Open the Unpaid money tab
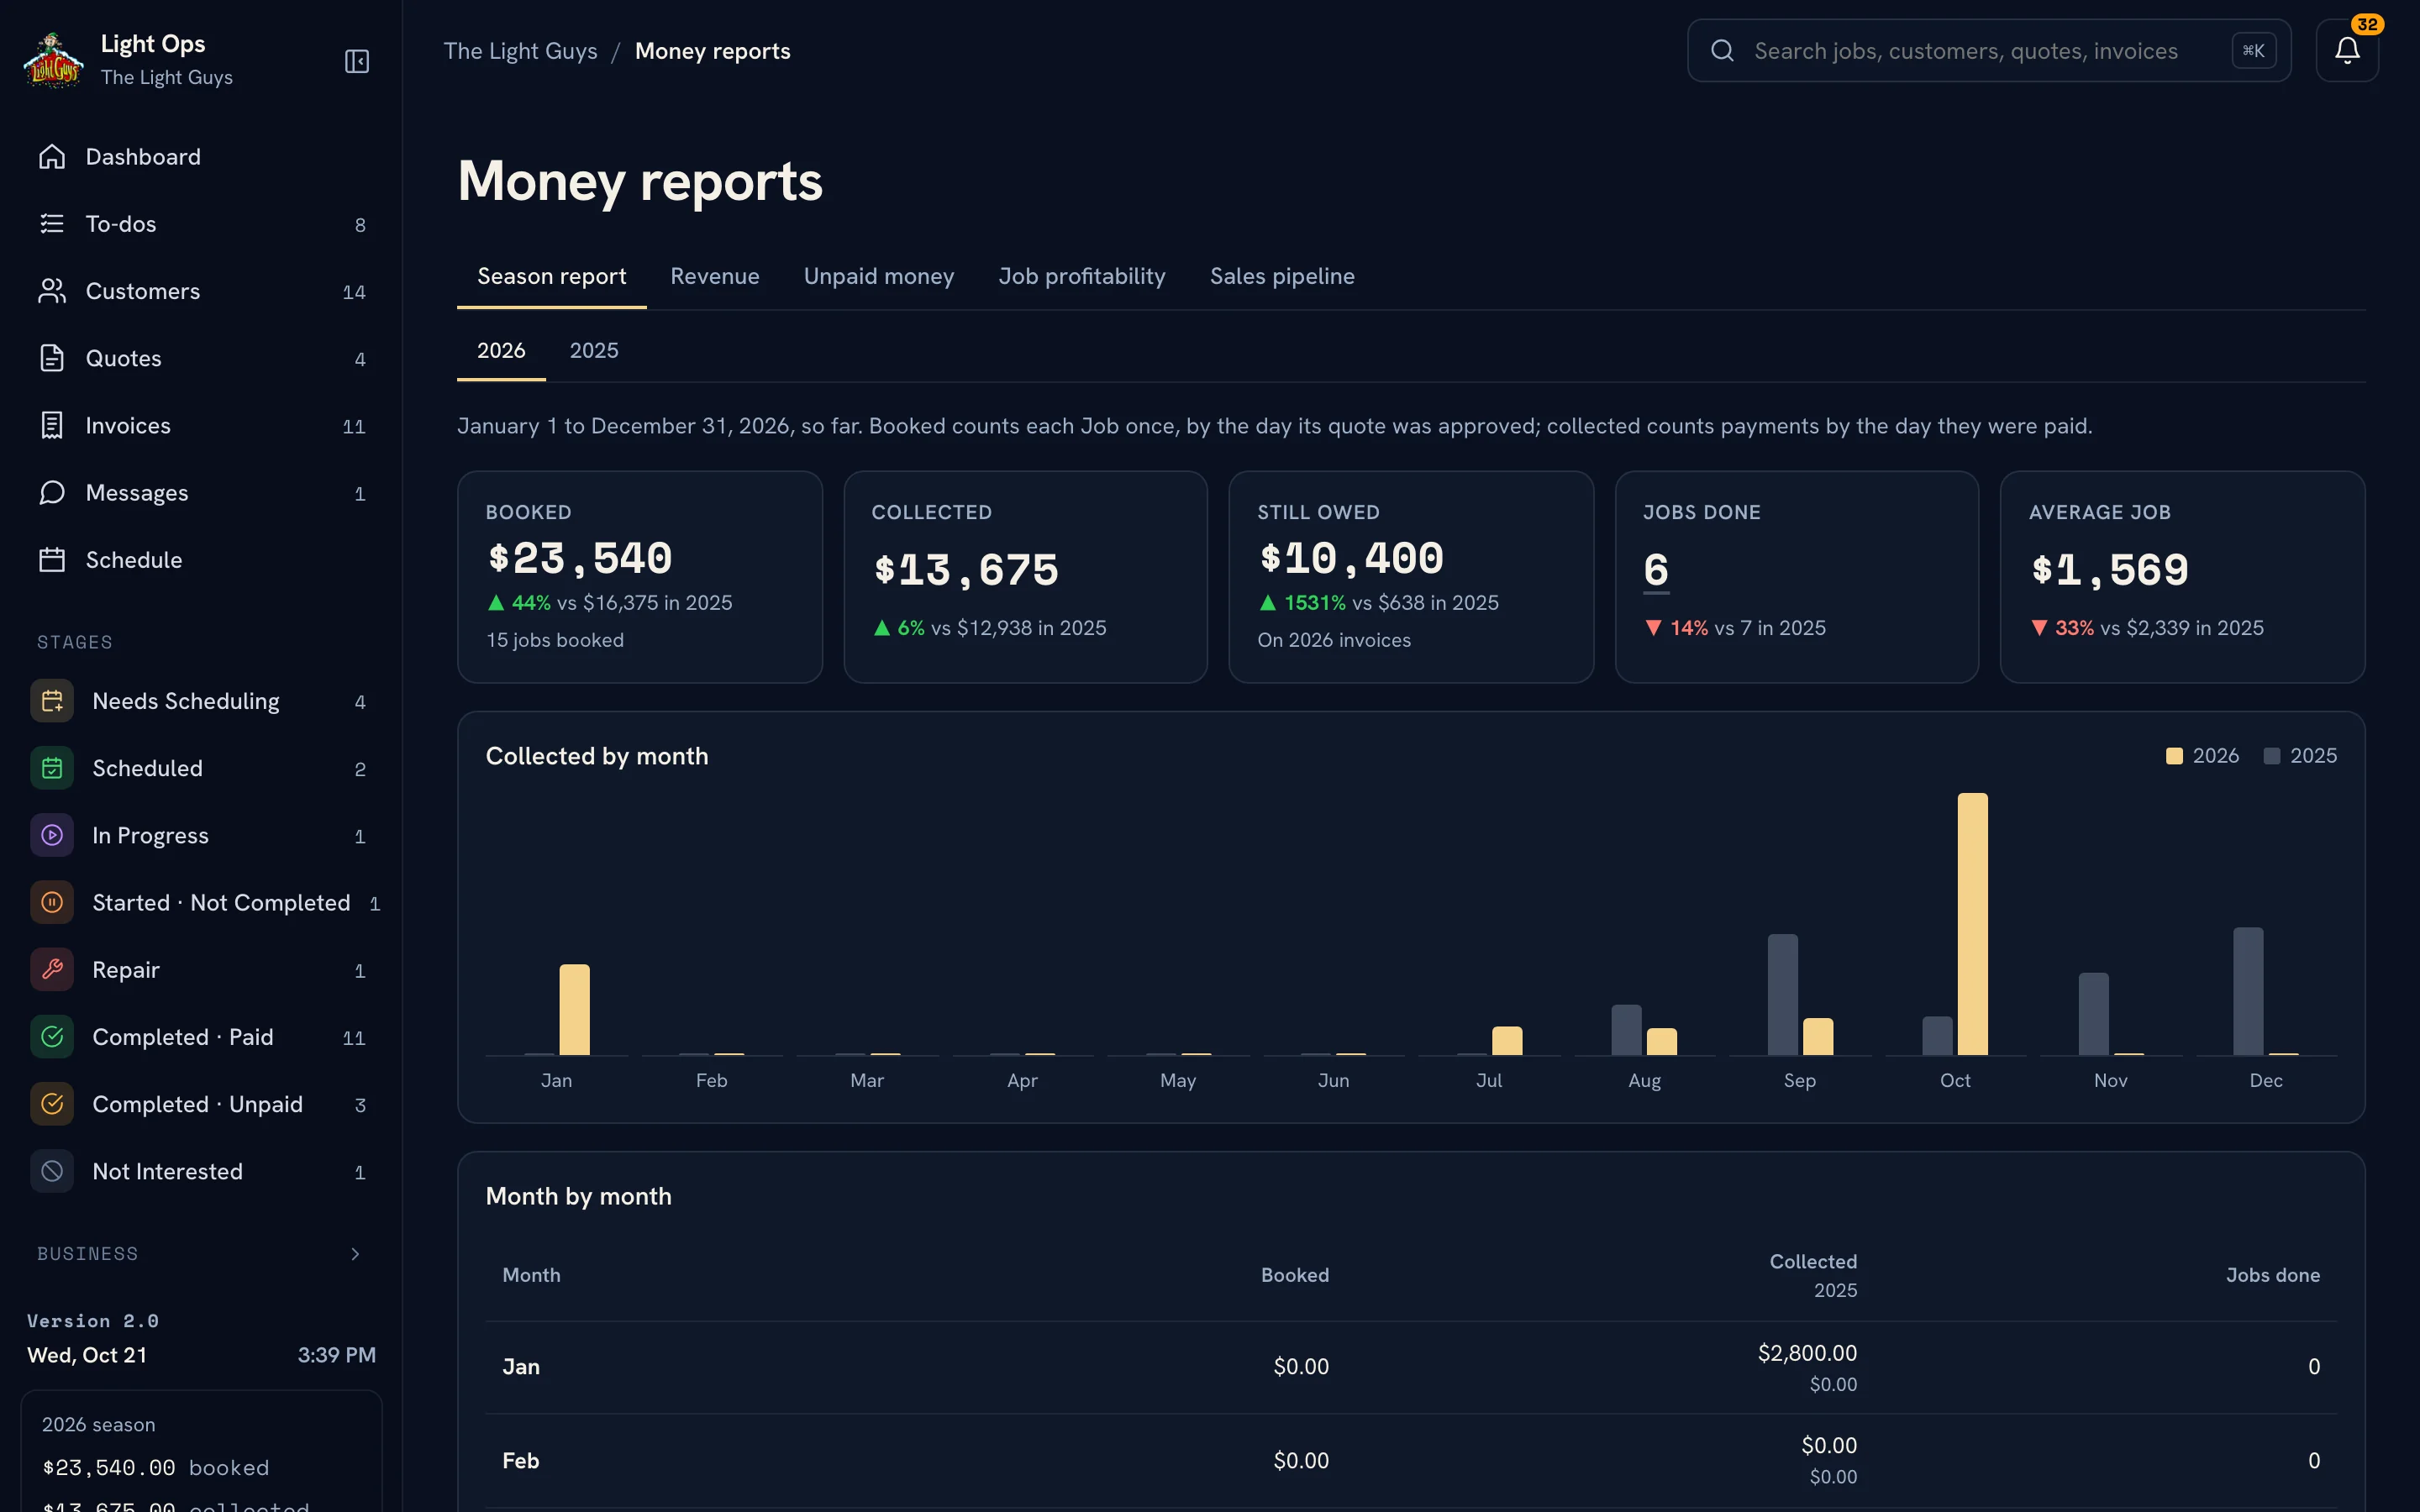This screenshot has height=1512, width=2420. tap(879, 277)
